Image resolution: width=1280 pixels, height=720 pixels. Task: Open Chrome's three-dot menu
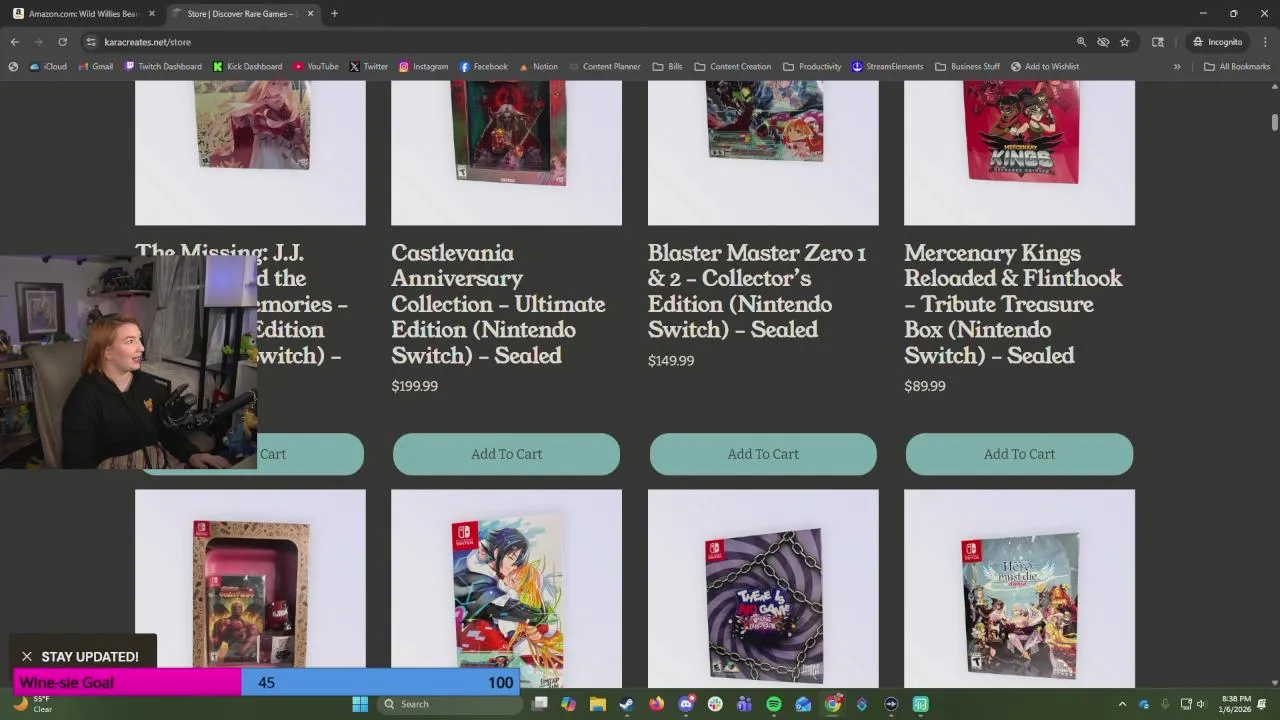pos(1265,42)
